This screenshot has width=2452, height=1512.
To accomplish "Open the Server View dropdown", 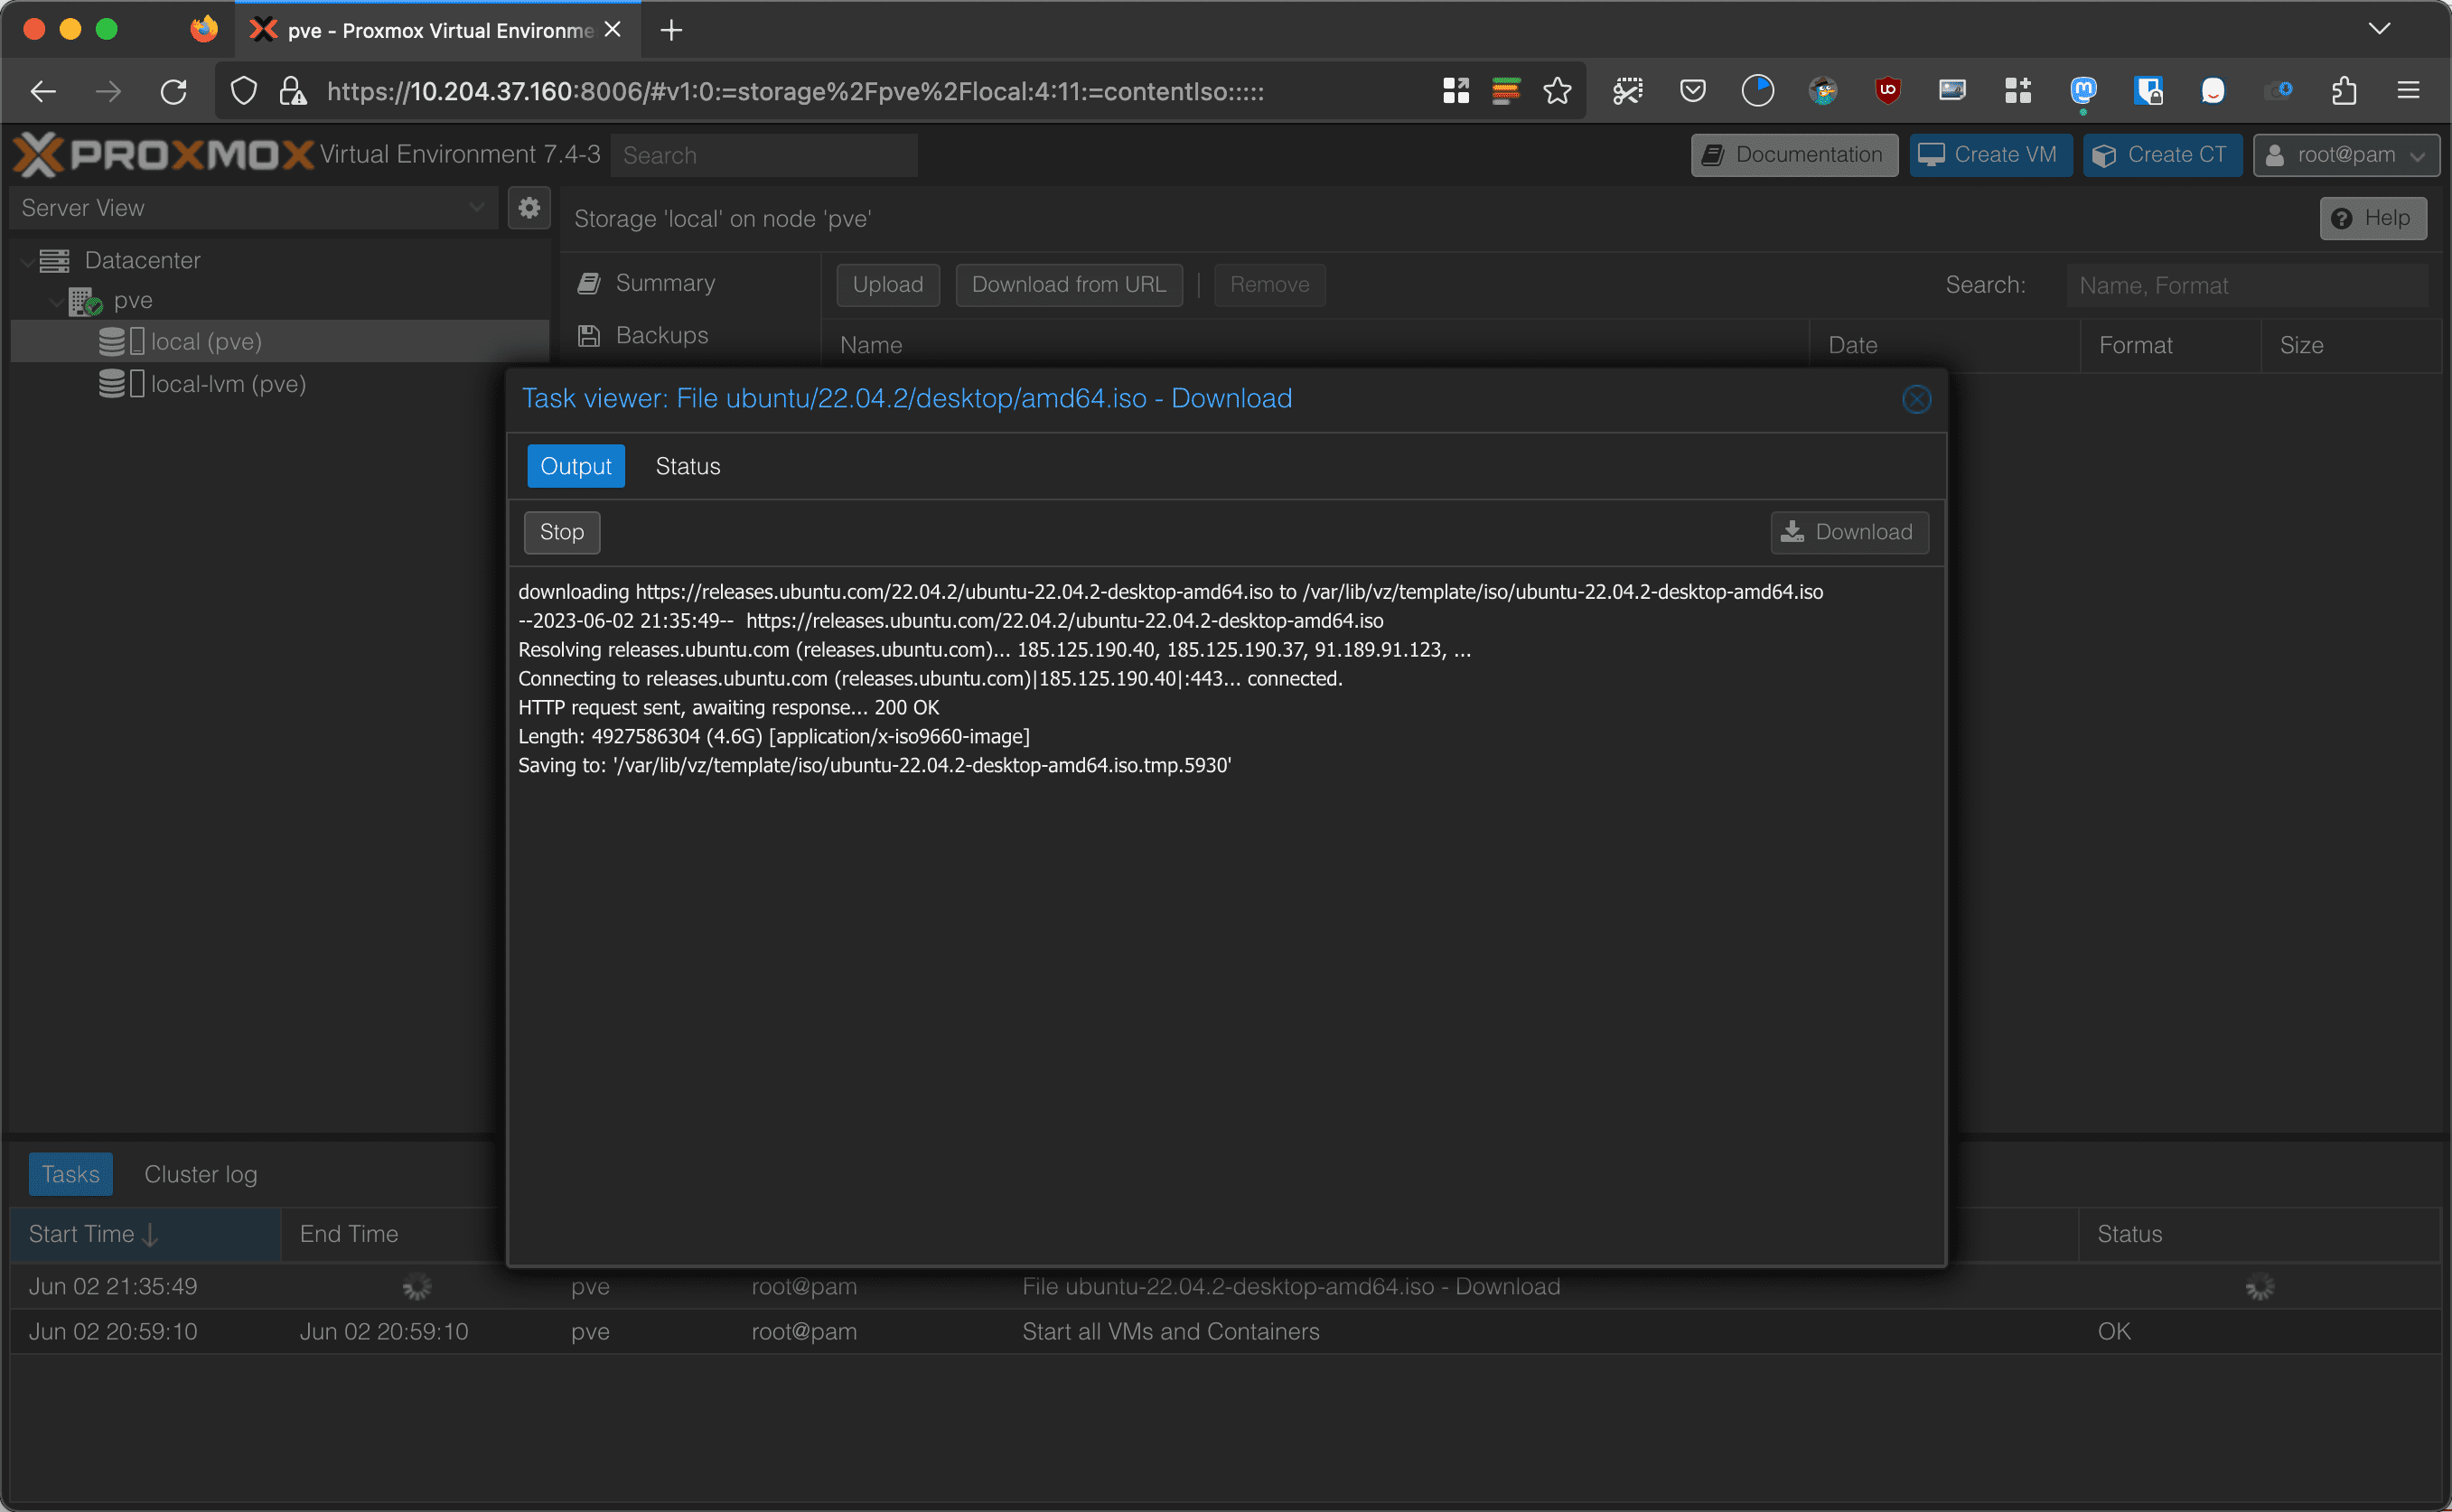I will [254, 208].
